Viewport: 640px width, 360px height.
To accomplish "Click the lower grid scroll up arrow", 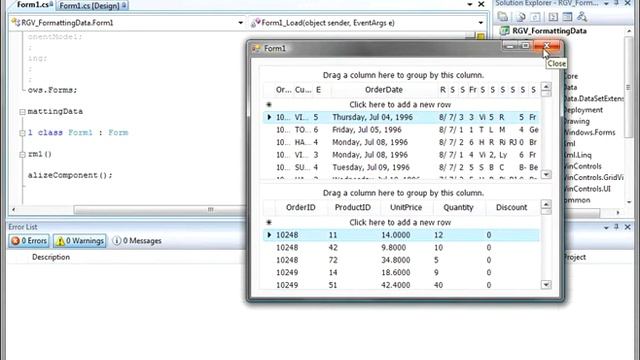I will [x=546, y=204].
